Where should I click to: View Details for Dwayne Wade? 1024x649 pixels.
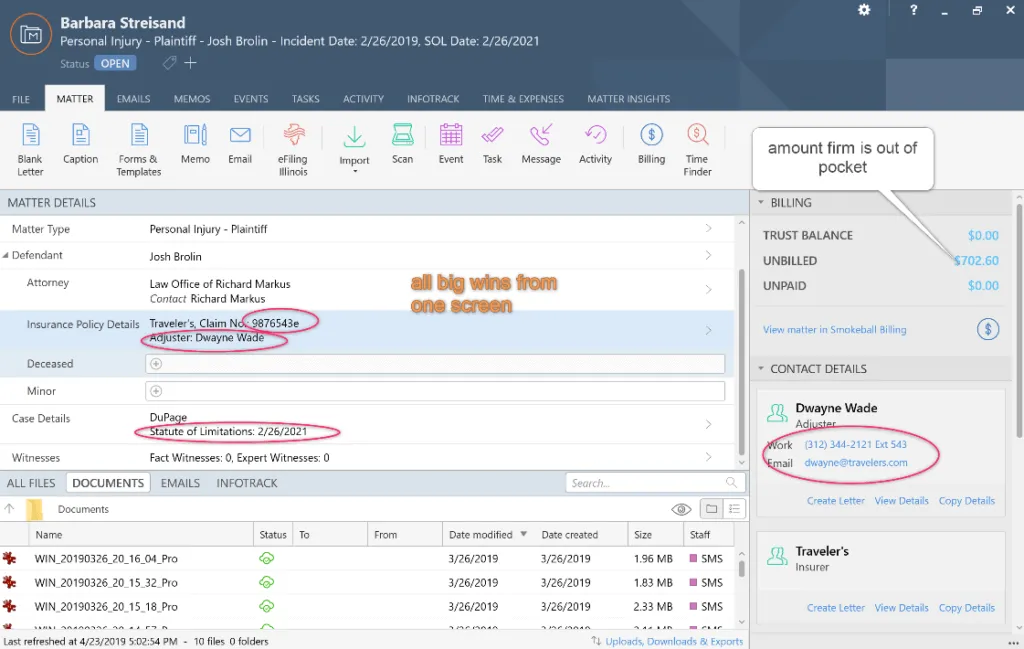tap(901, 501)
